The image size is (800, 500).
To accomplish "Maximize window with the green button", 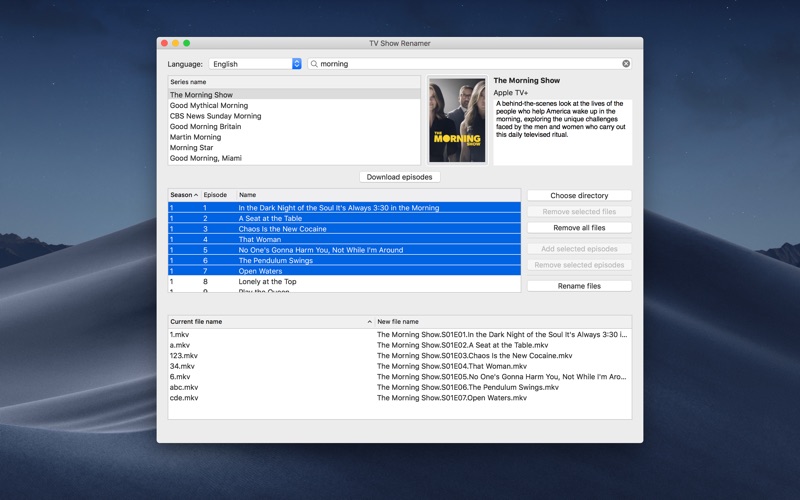I will click(187, 43).
